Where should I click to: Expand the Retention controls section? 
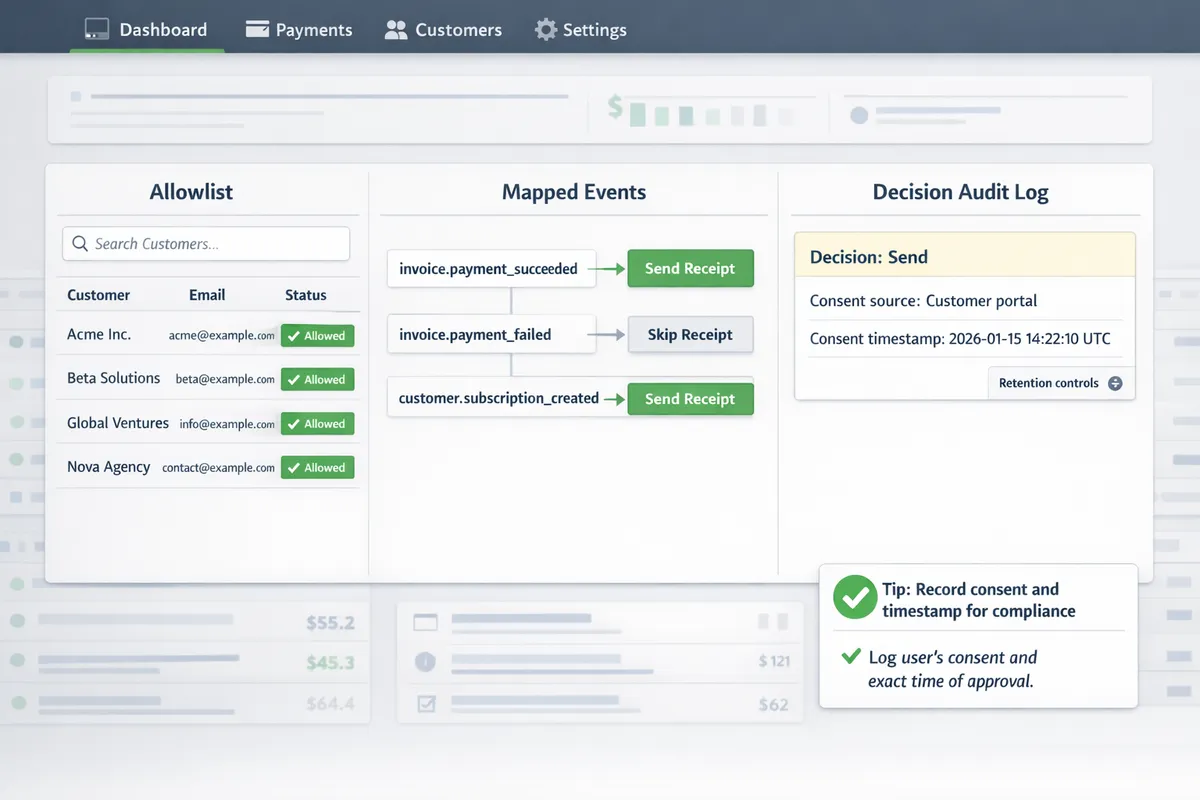tap(1059, 383)
